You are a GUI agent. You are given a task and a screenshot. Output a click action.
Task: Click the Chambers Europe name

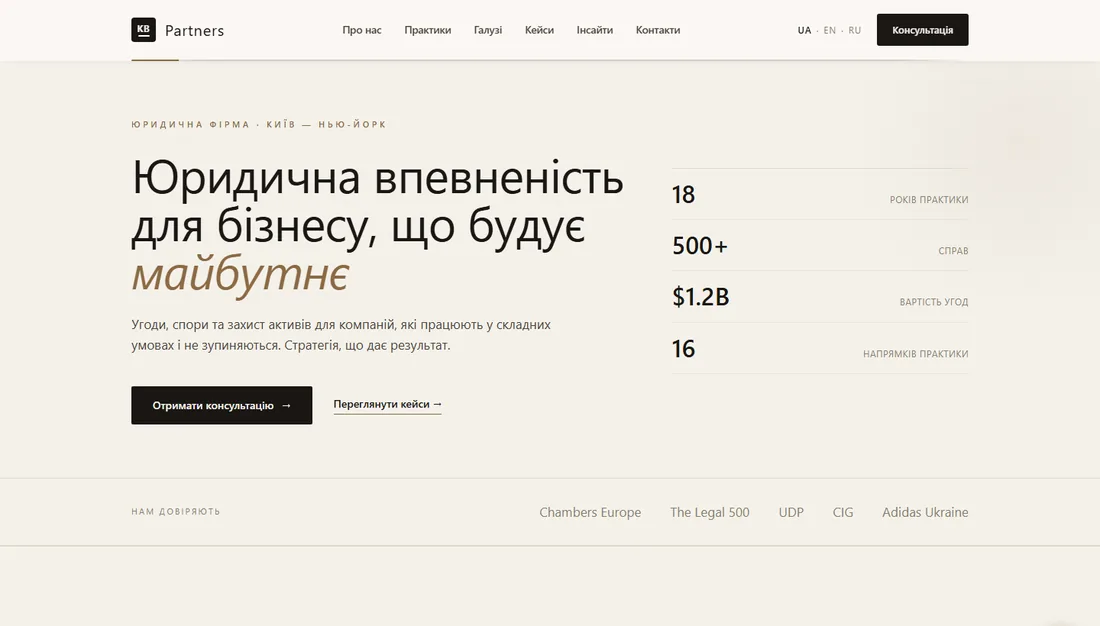click(590, 512)
